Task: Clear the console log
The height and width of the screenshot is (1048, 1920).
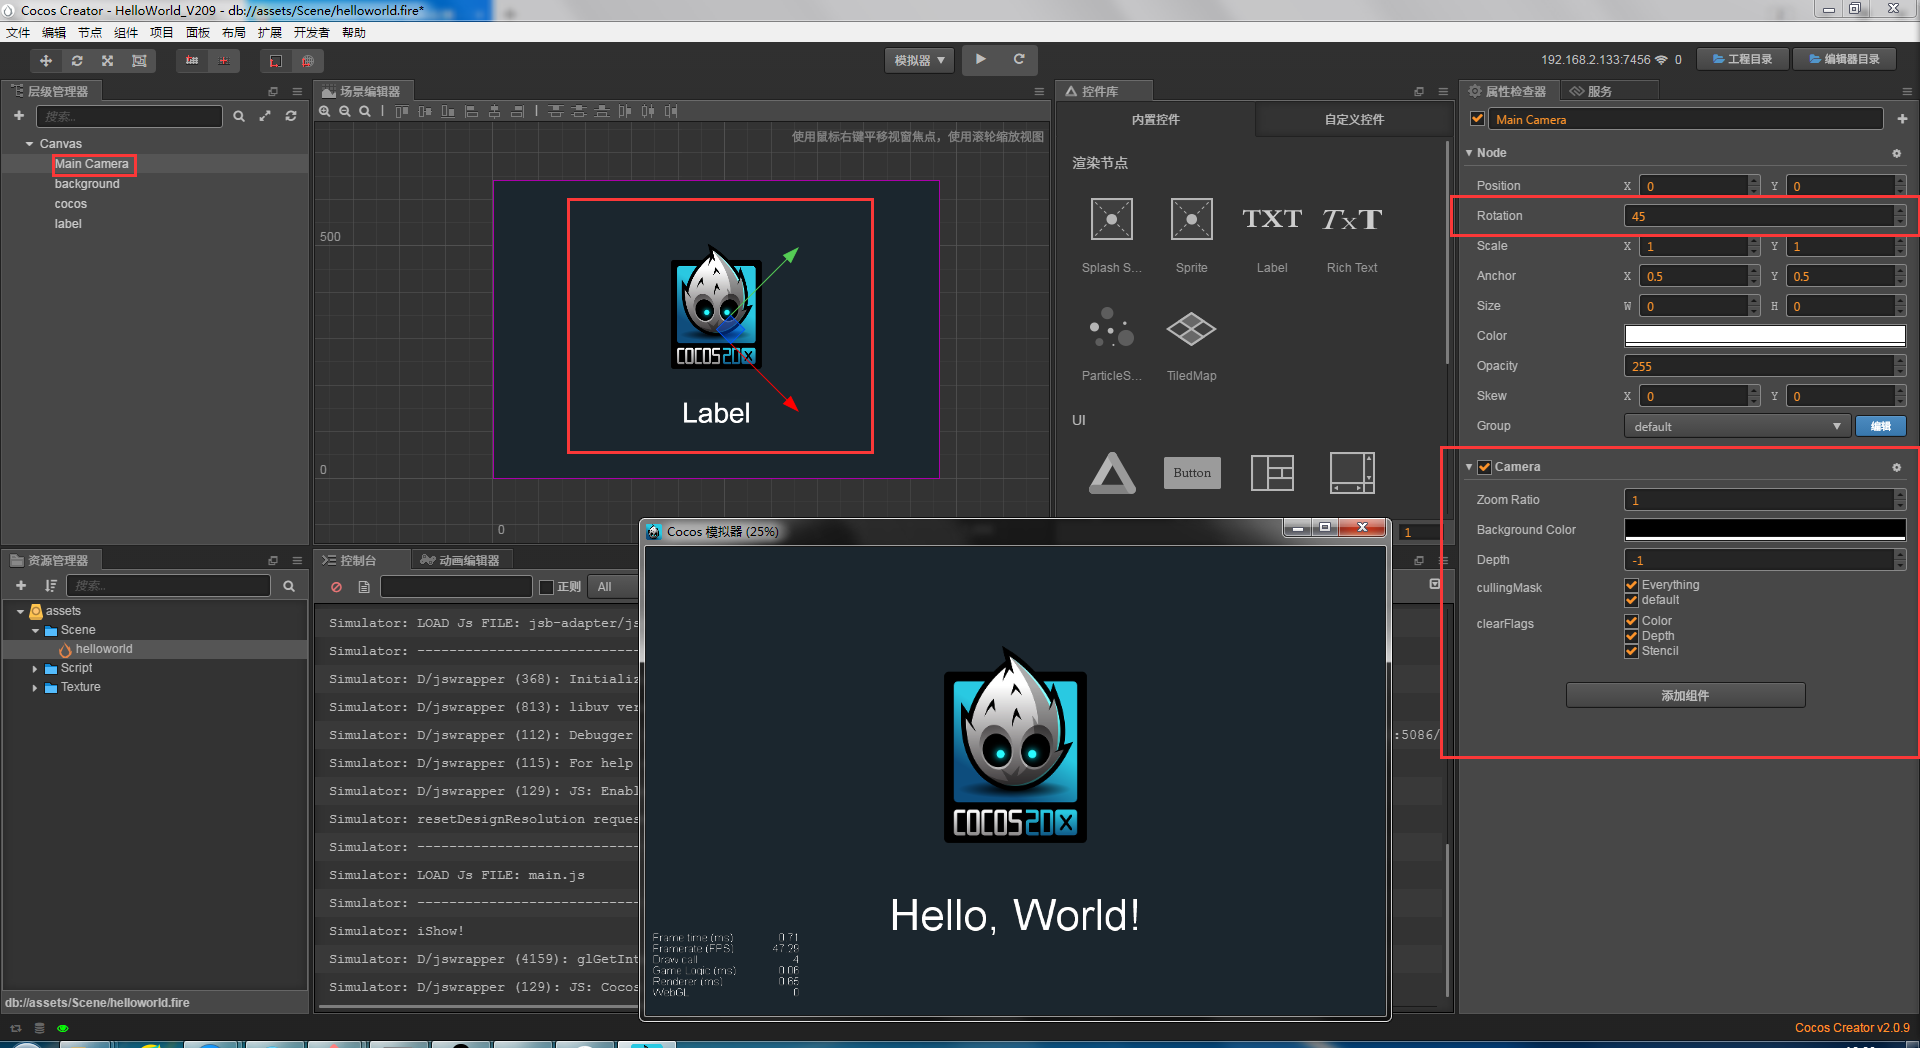Action: pyautogui.click(x=336, y=587)
